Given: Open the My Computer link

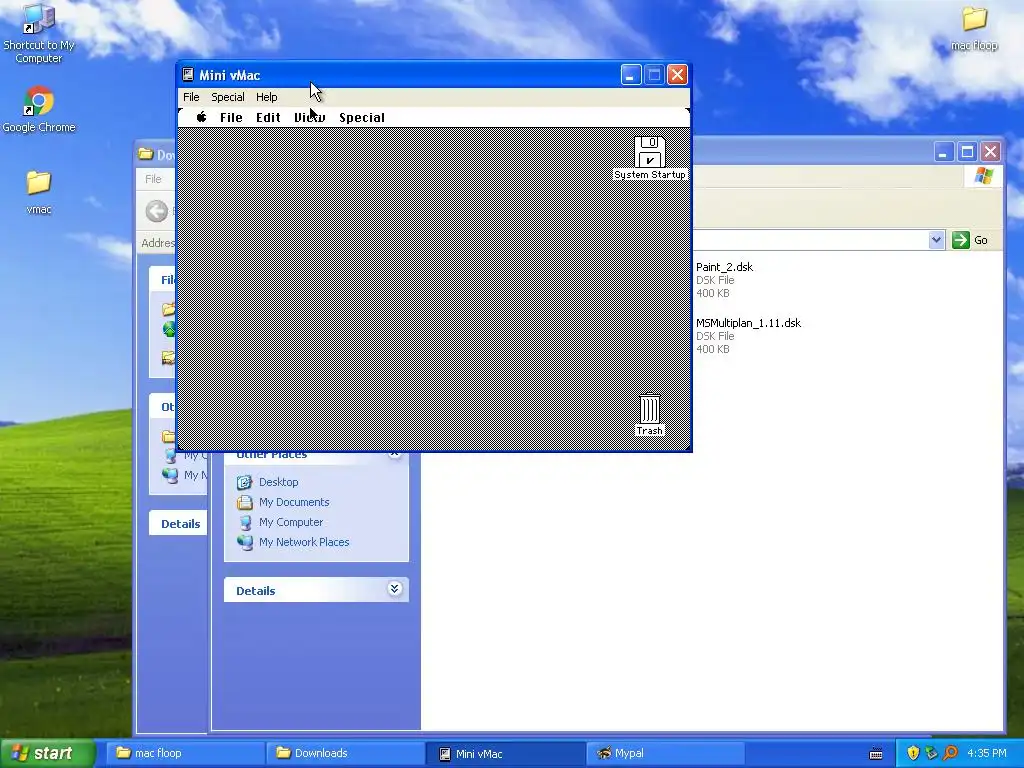Looking at the screenshot, I should pos(291,522).
